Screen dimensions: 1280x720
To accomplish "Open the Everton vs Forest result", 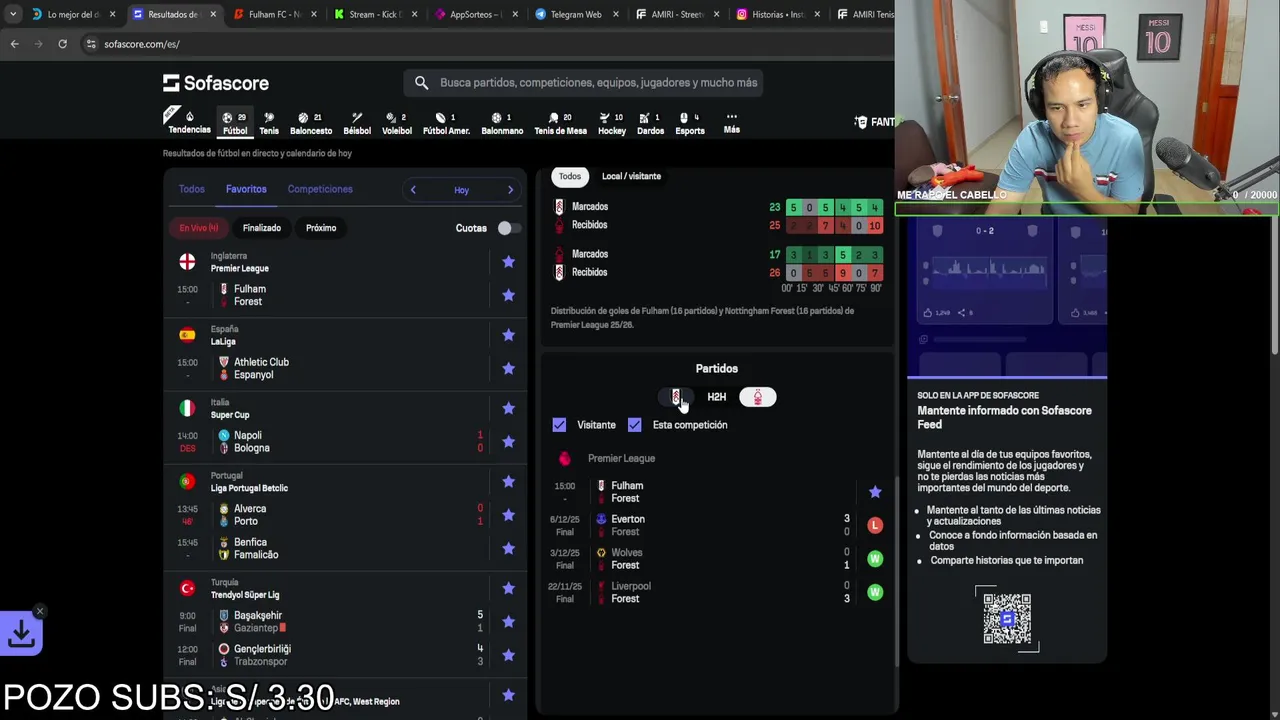I will click(716, 525).
